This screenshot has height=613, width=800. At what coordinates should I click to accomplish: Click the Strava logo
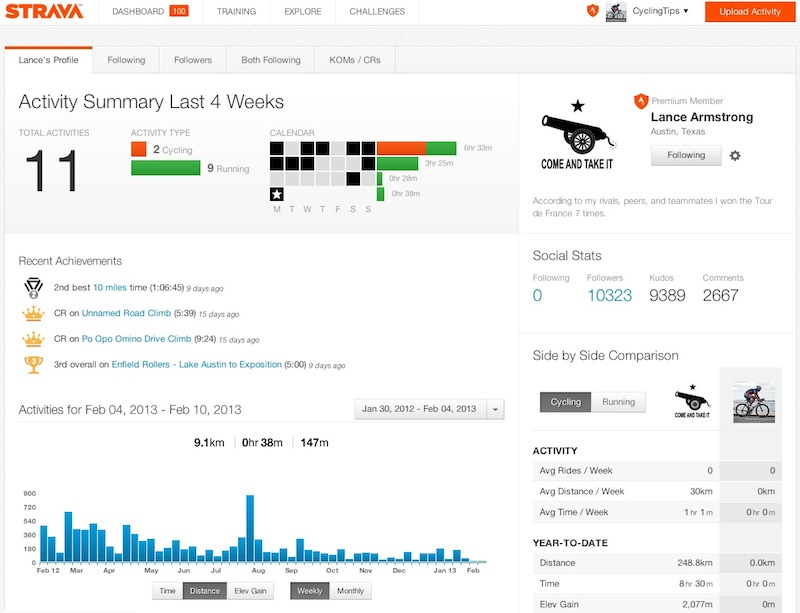click(45, 12)
